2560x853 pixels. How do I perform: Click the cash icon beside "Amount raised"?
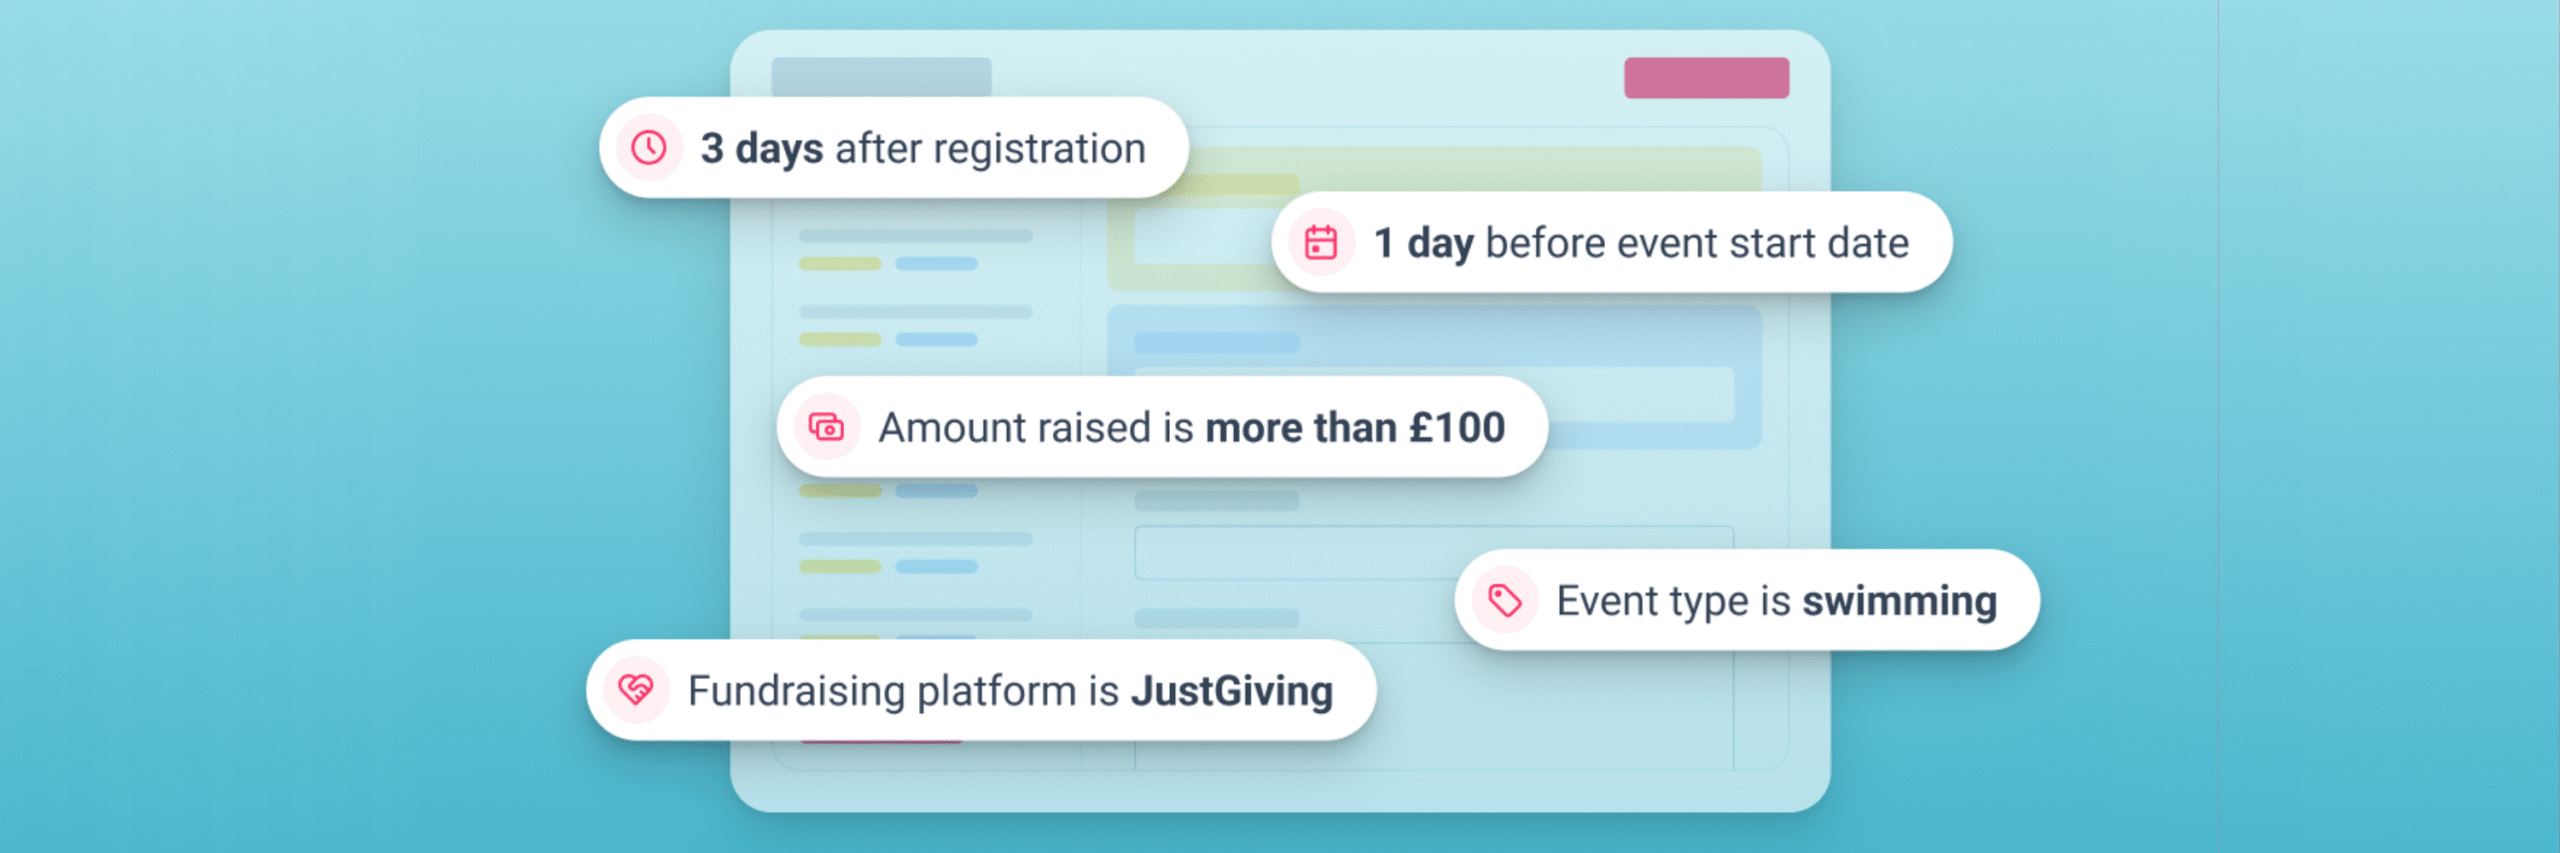pos(826,428)
